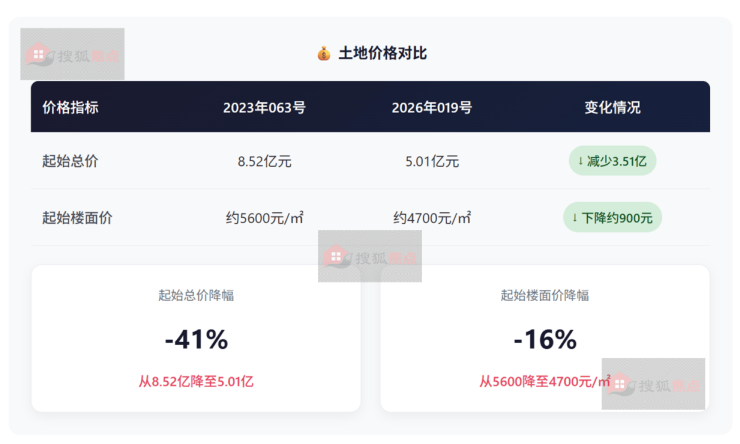Click the 起始总价 row label in table
Image resolution: width=740 pixels, height=444 pixels.
tap(70, 161)
